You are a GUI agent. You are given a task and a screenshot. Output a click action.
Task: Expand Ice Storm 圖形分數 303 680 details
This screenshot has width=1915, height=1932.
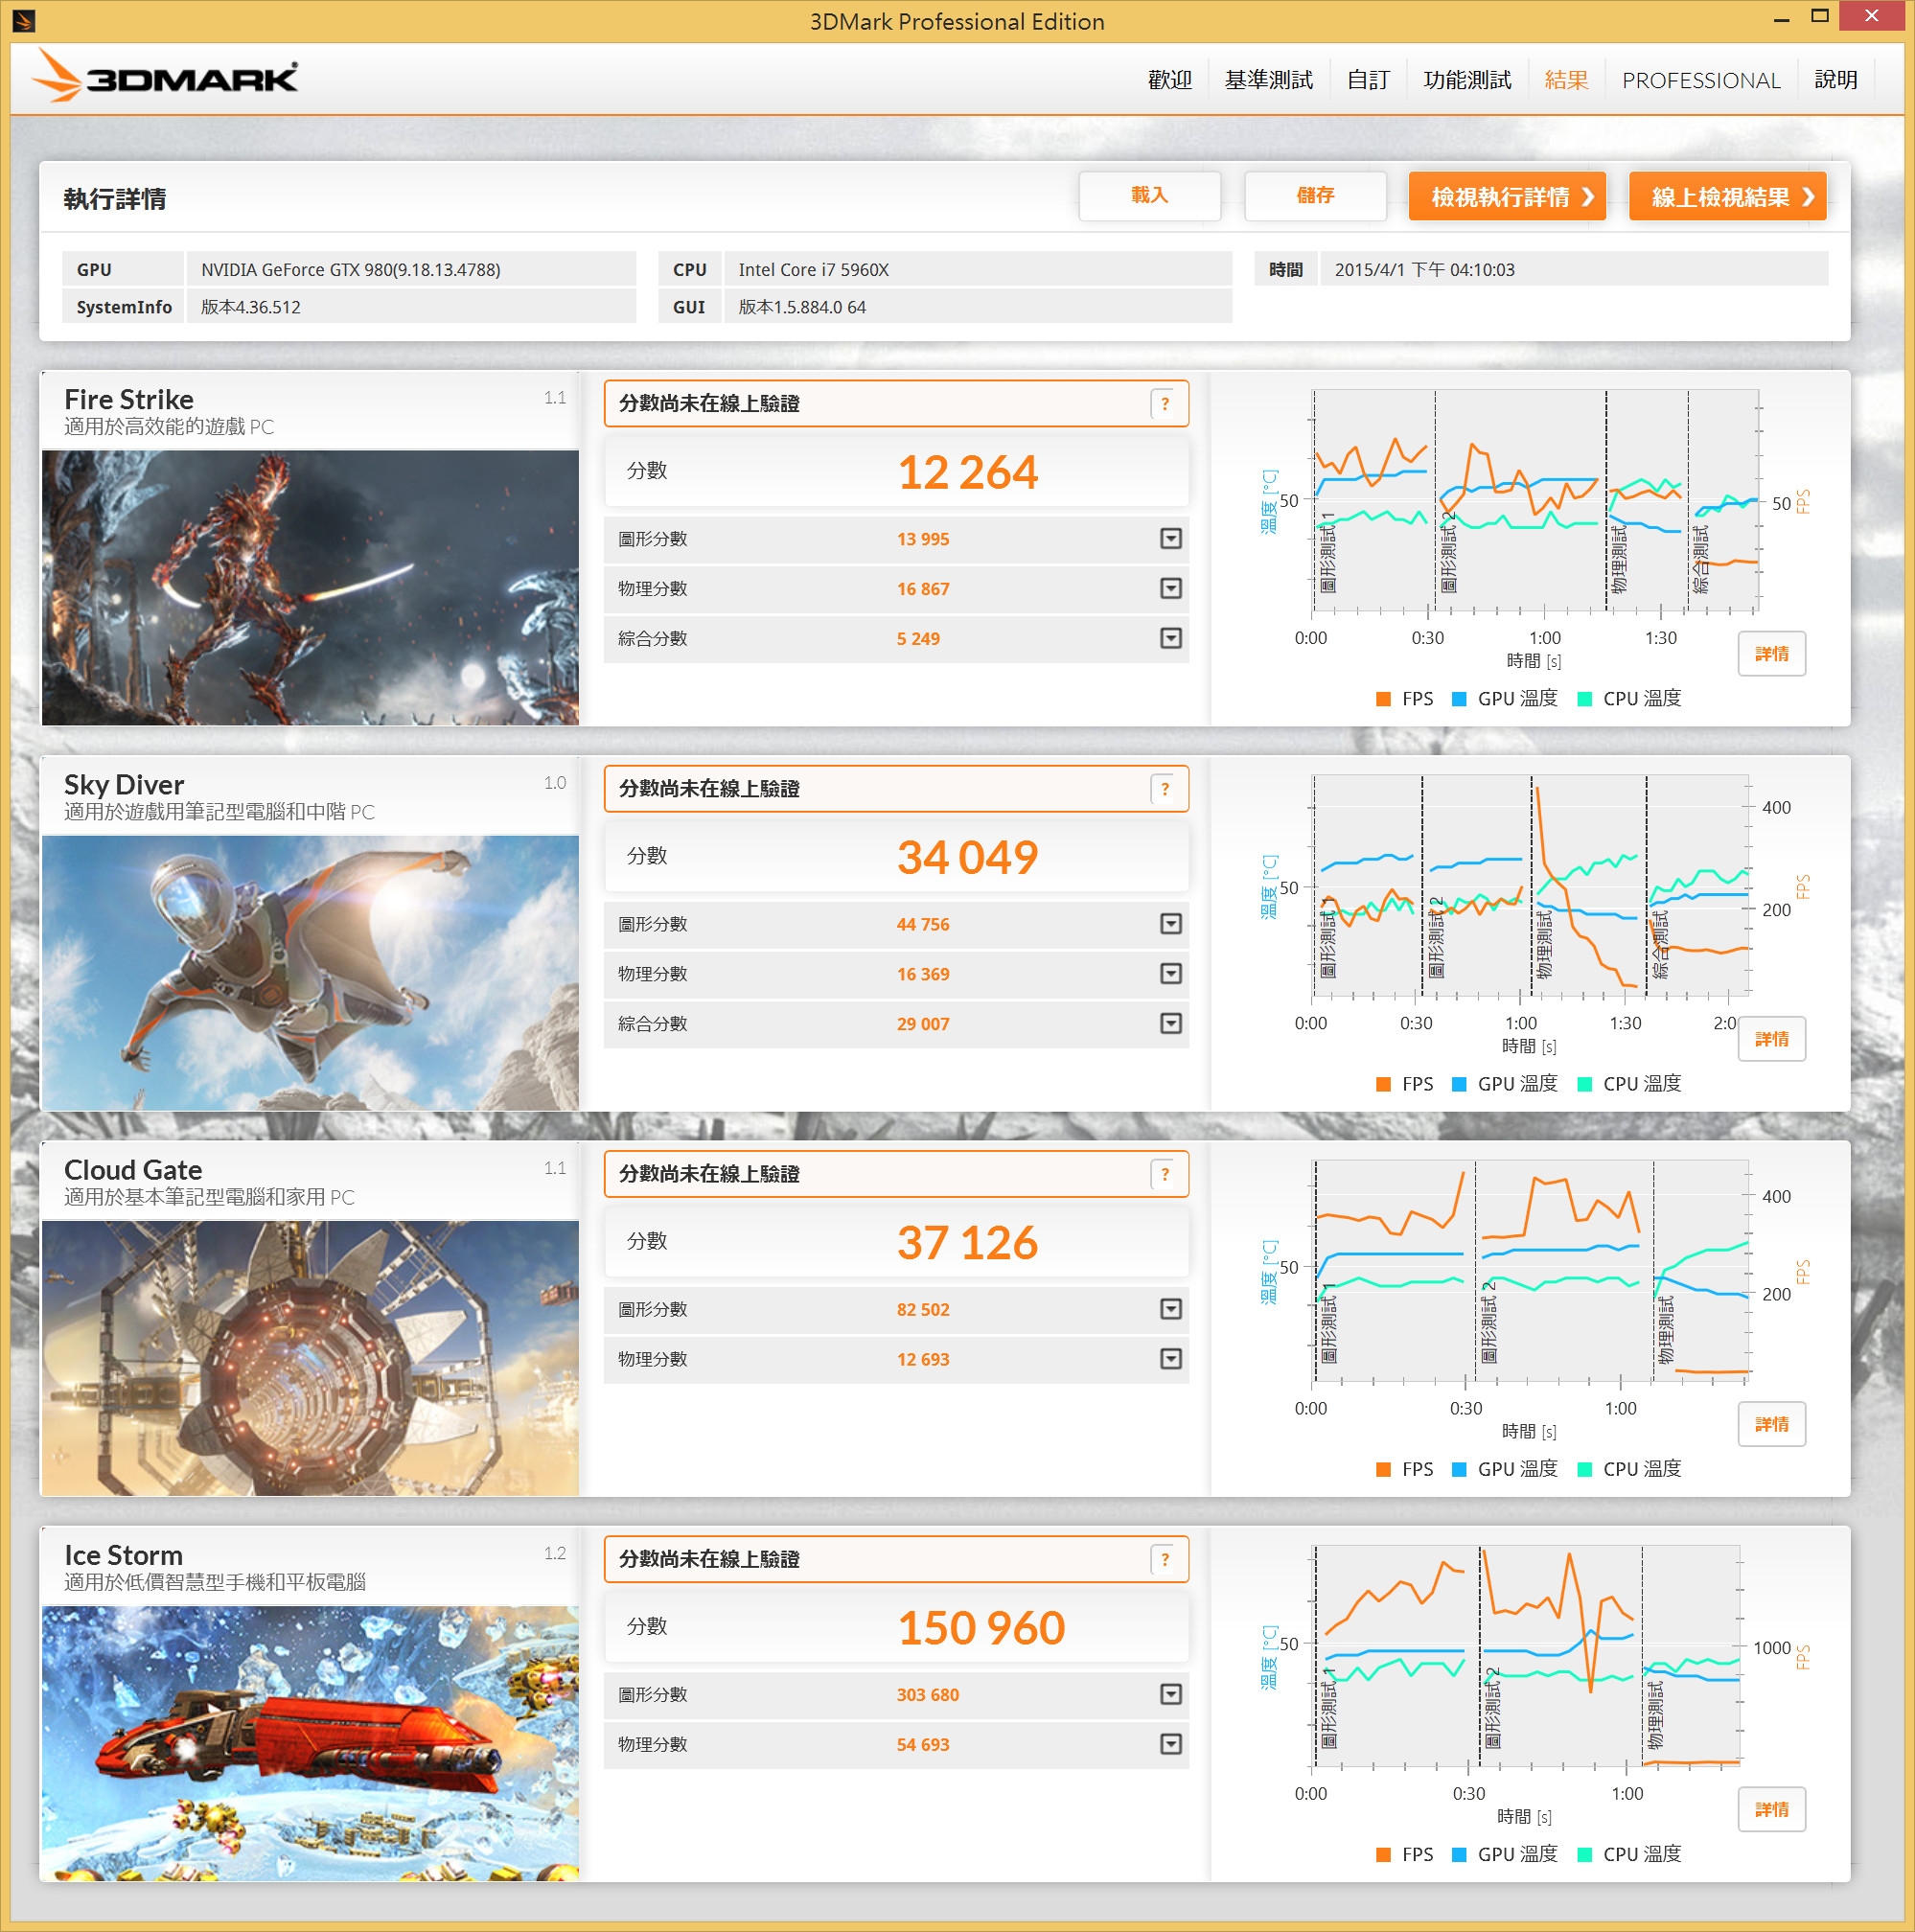coord(1170,1694)
